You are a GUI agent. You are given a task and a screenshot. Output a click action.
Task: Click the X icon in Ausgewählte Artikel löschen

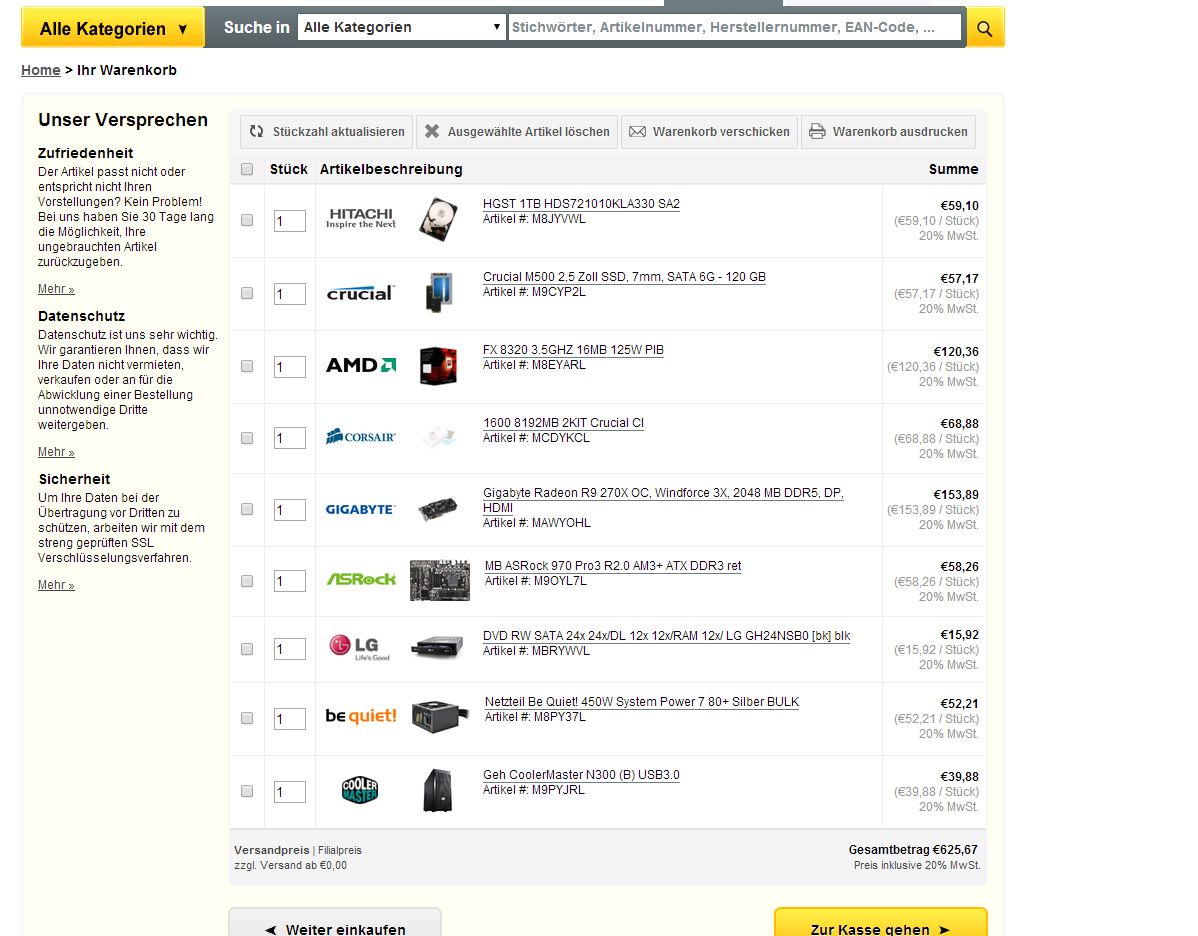pos(432,131)
